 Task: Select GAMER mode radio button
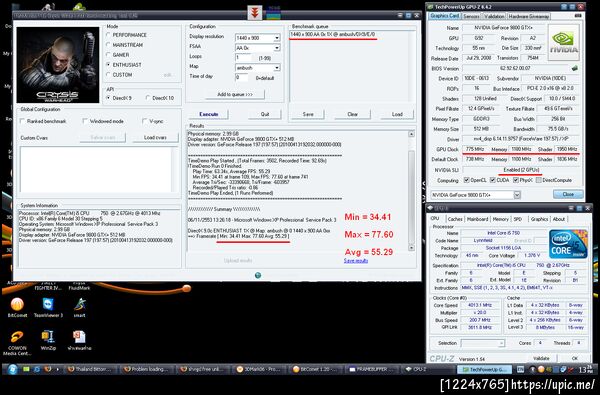(109, 55)
